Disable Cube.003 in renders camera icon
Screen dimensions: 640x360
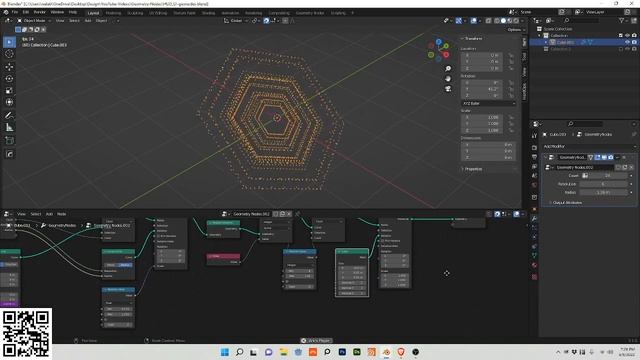634,42
